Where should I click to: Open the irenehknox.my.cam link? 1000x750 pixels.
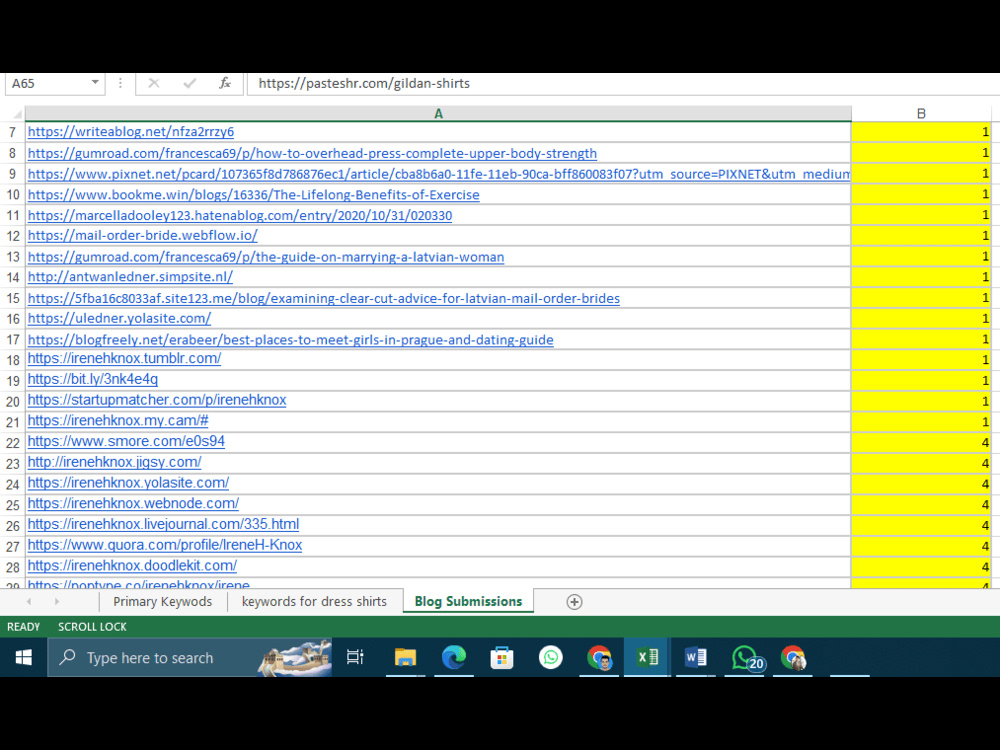[118, 421]
